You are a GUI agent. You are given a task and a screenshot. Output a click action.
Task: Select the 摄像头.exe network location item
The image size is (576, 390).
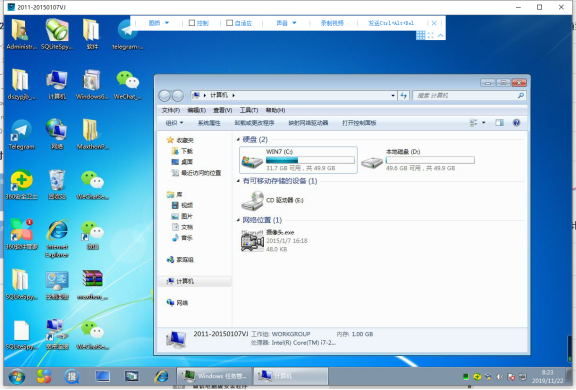[274, 241]
